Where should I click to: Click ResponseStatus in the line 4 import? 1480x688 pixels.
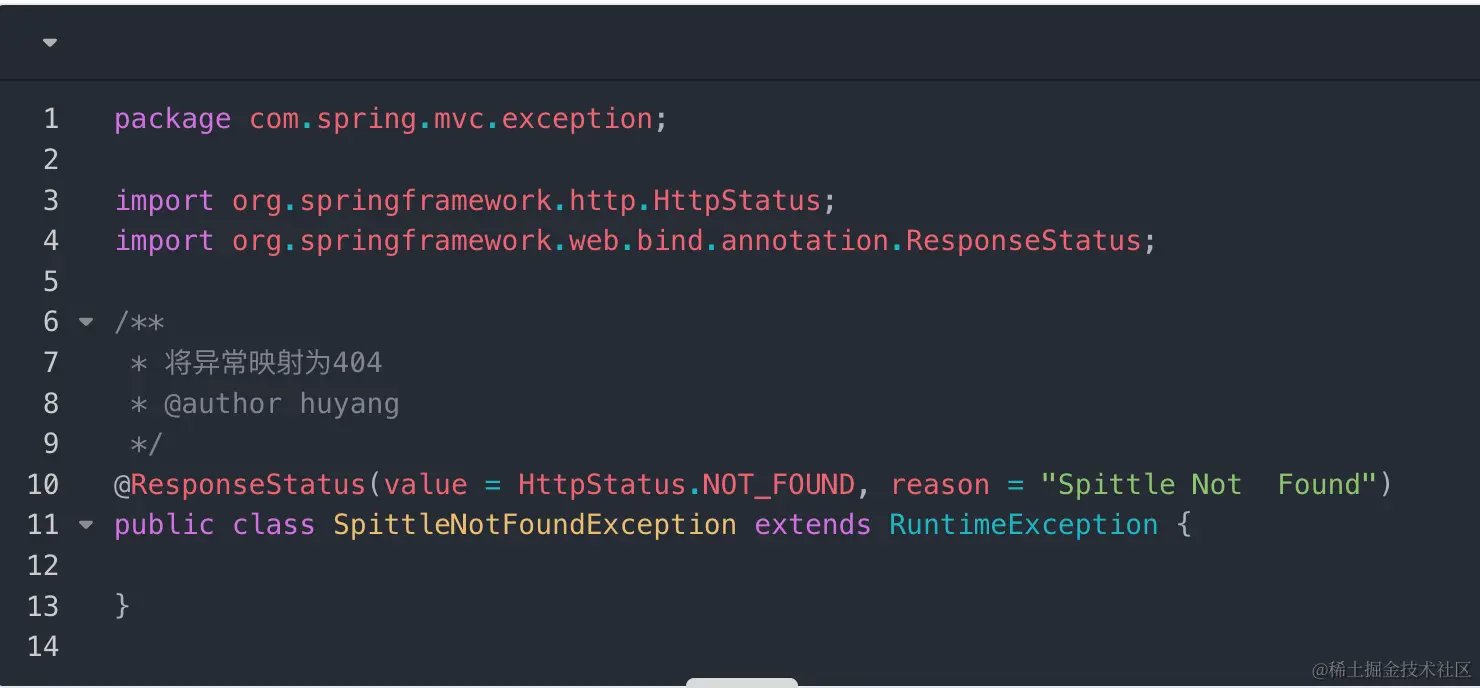tap(1022, 241)
